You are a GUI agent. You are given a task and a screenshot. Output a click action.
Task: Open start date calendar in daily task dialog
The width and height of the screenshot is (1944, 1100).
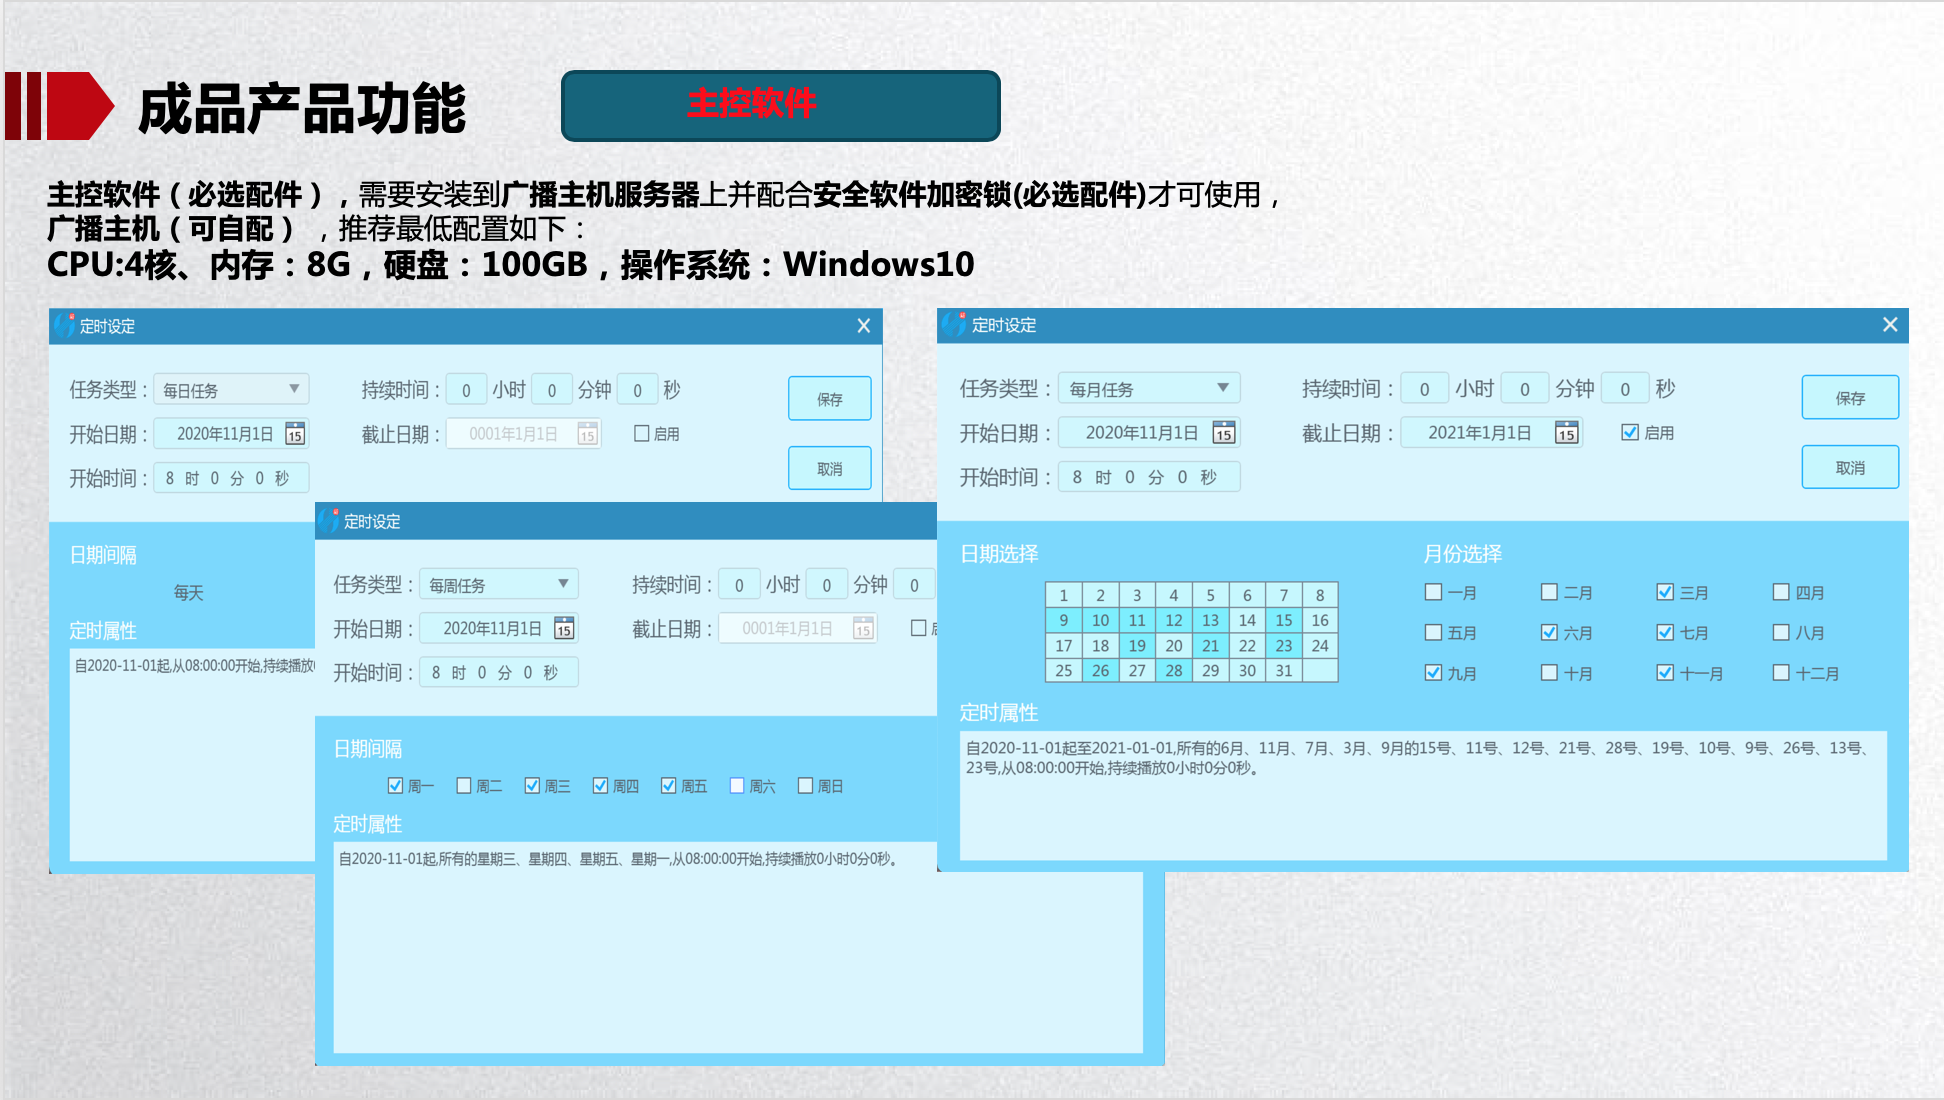[295, 434]
